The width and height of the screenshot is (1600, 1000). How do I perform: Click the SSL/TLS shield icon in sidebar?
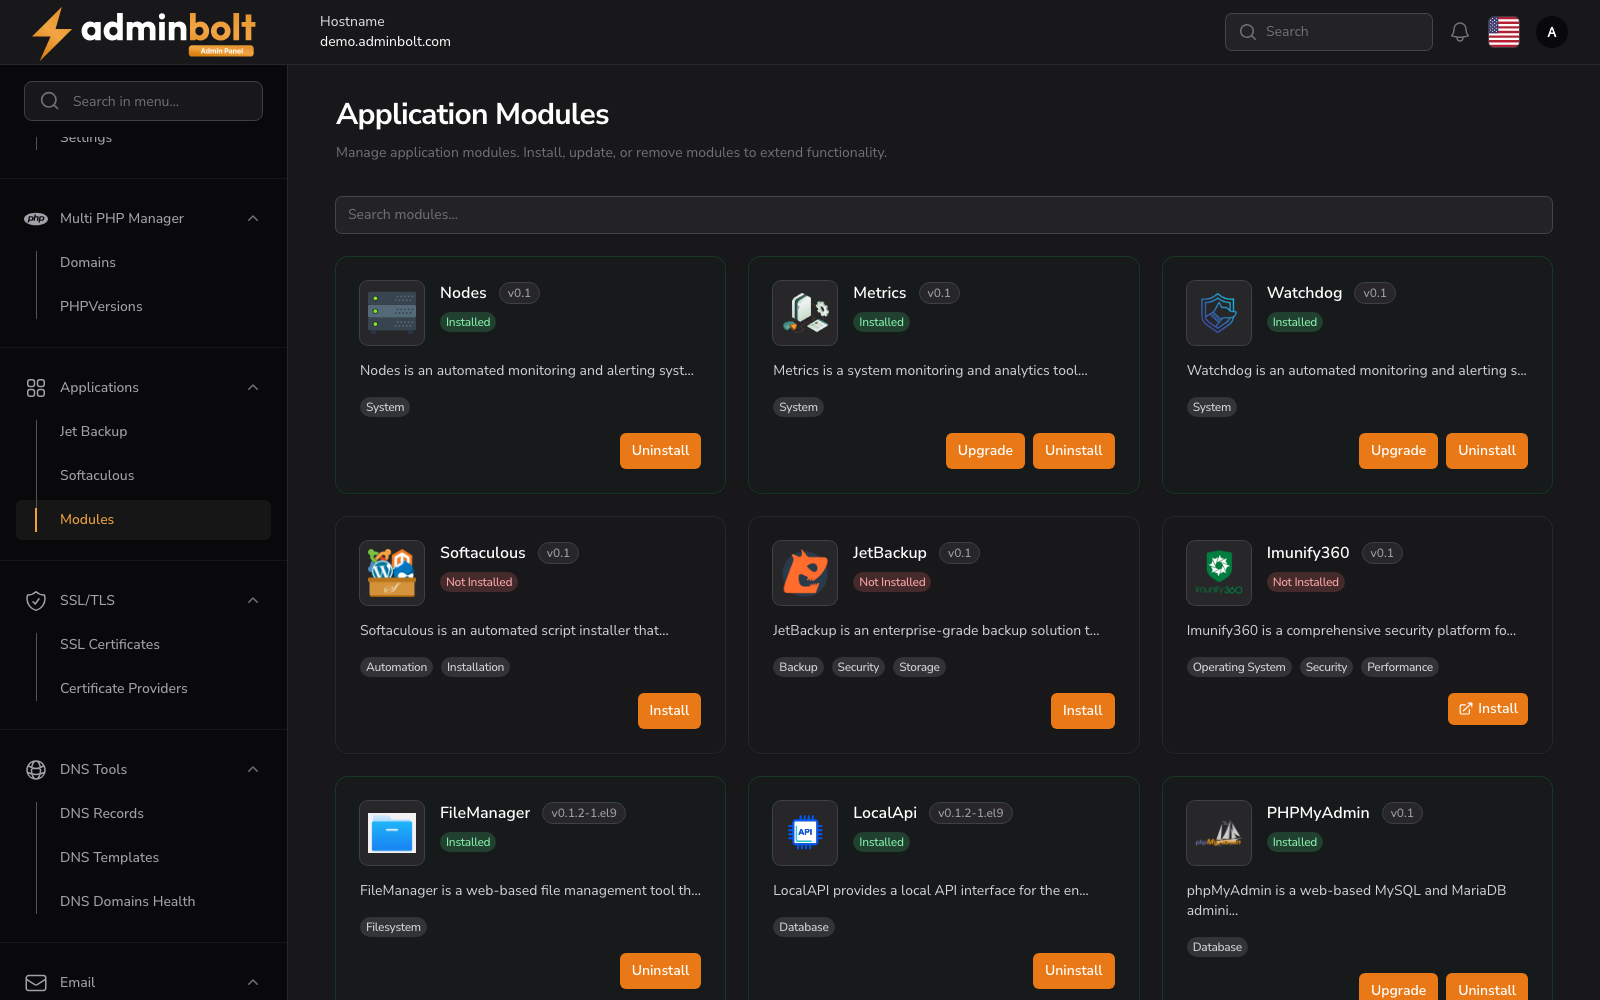(x=36, y=600)
